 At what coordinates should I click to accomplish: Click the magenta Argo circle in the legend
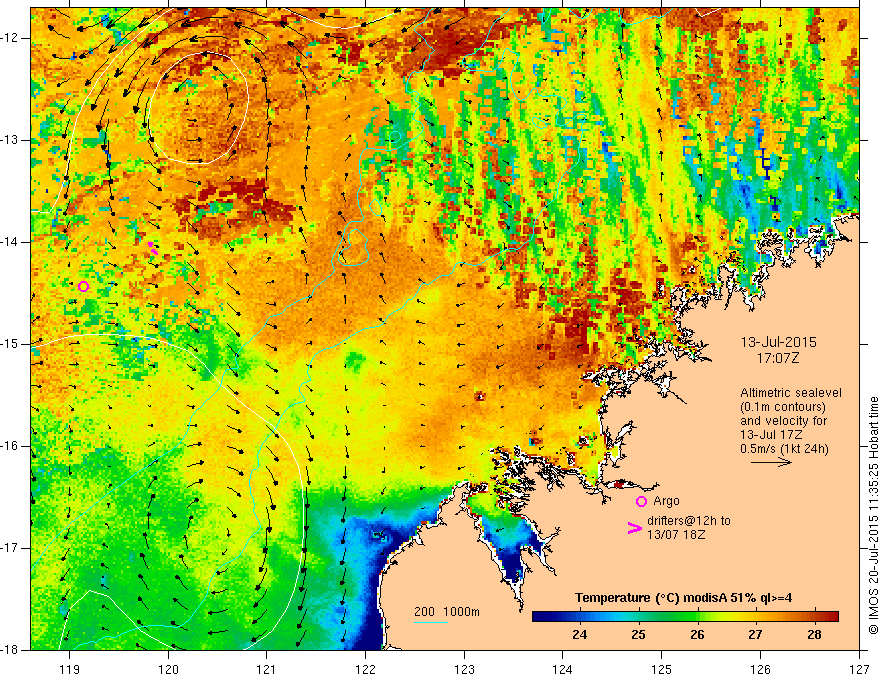tap(641, 502)
